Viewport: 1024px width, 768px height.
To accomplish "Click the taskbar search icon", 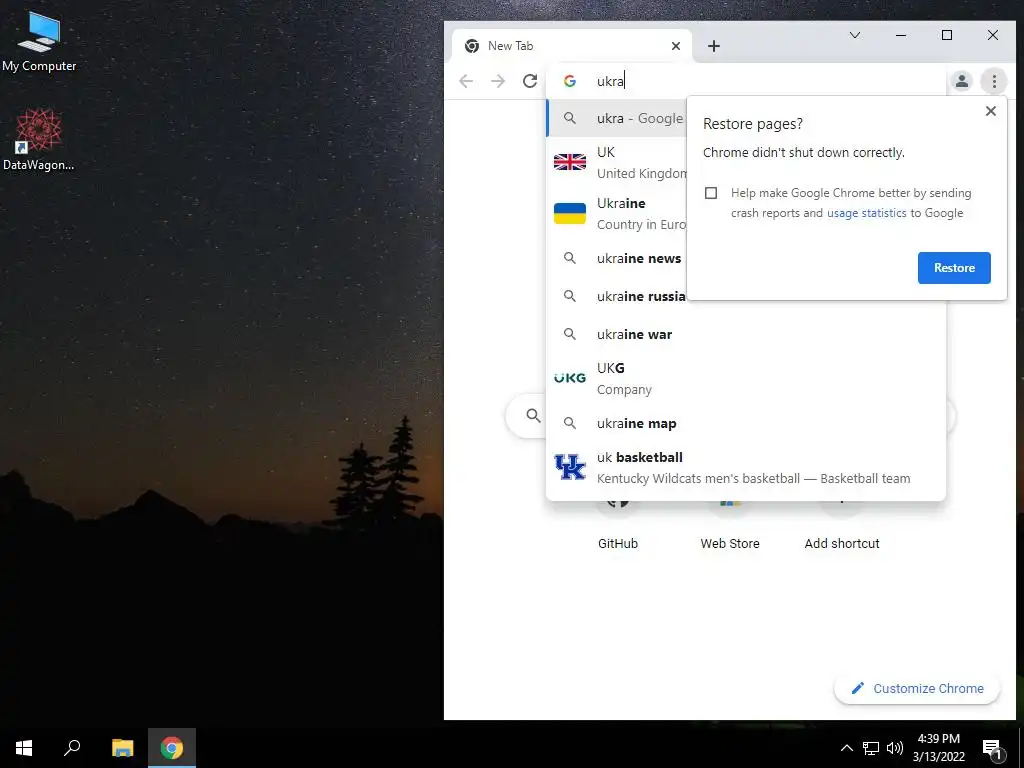I will (x=72, y=748).
